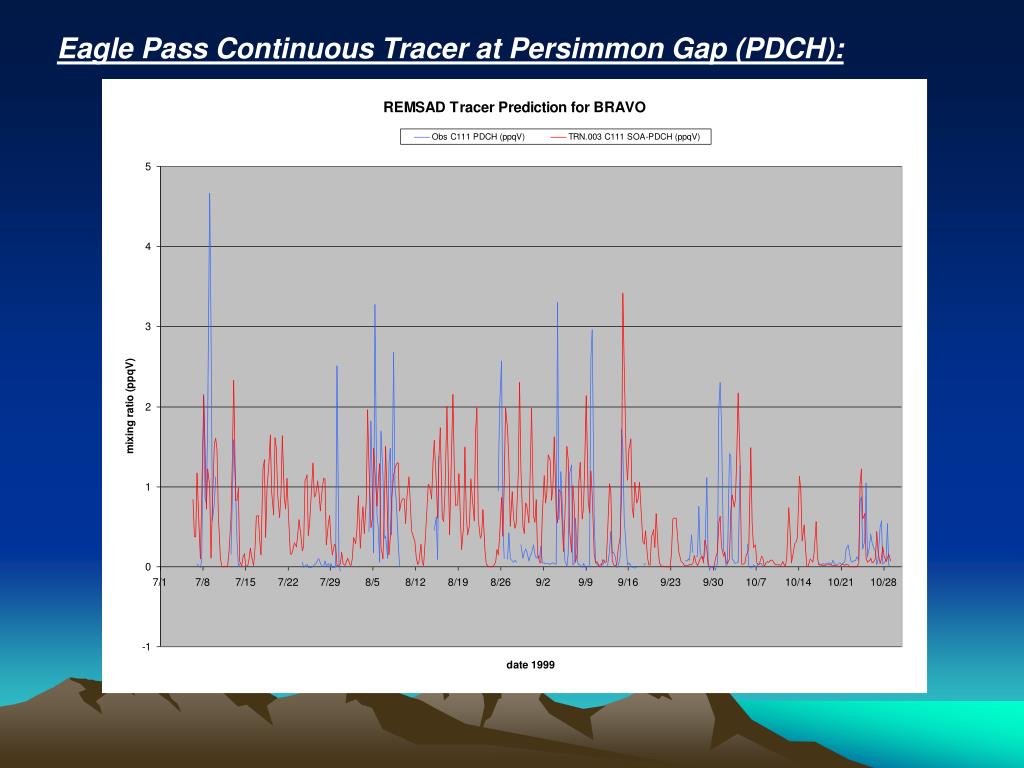1024x768 pixels.
Task: Click the slide title 'Eagle Pass Continuous Tracer at Persimmon Gap (PDCH):'
Action: [451, 49]
